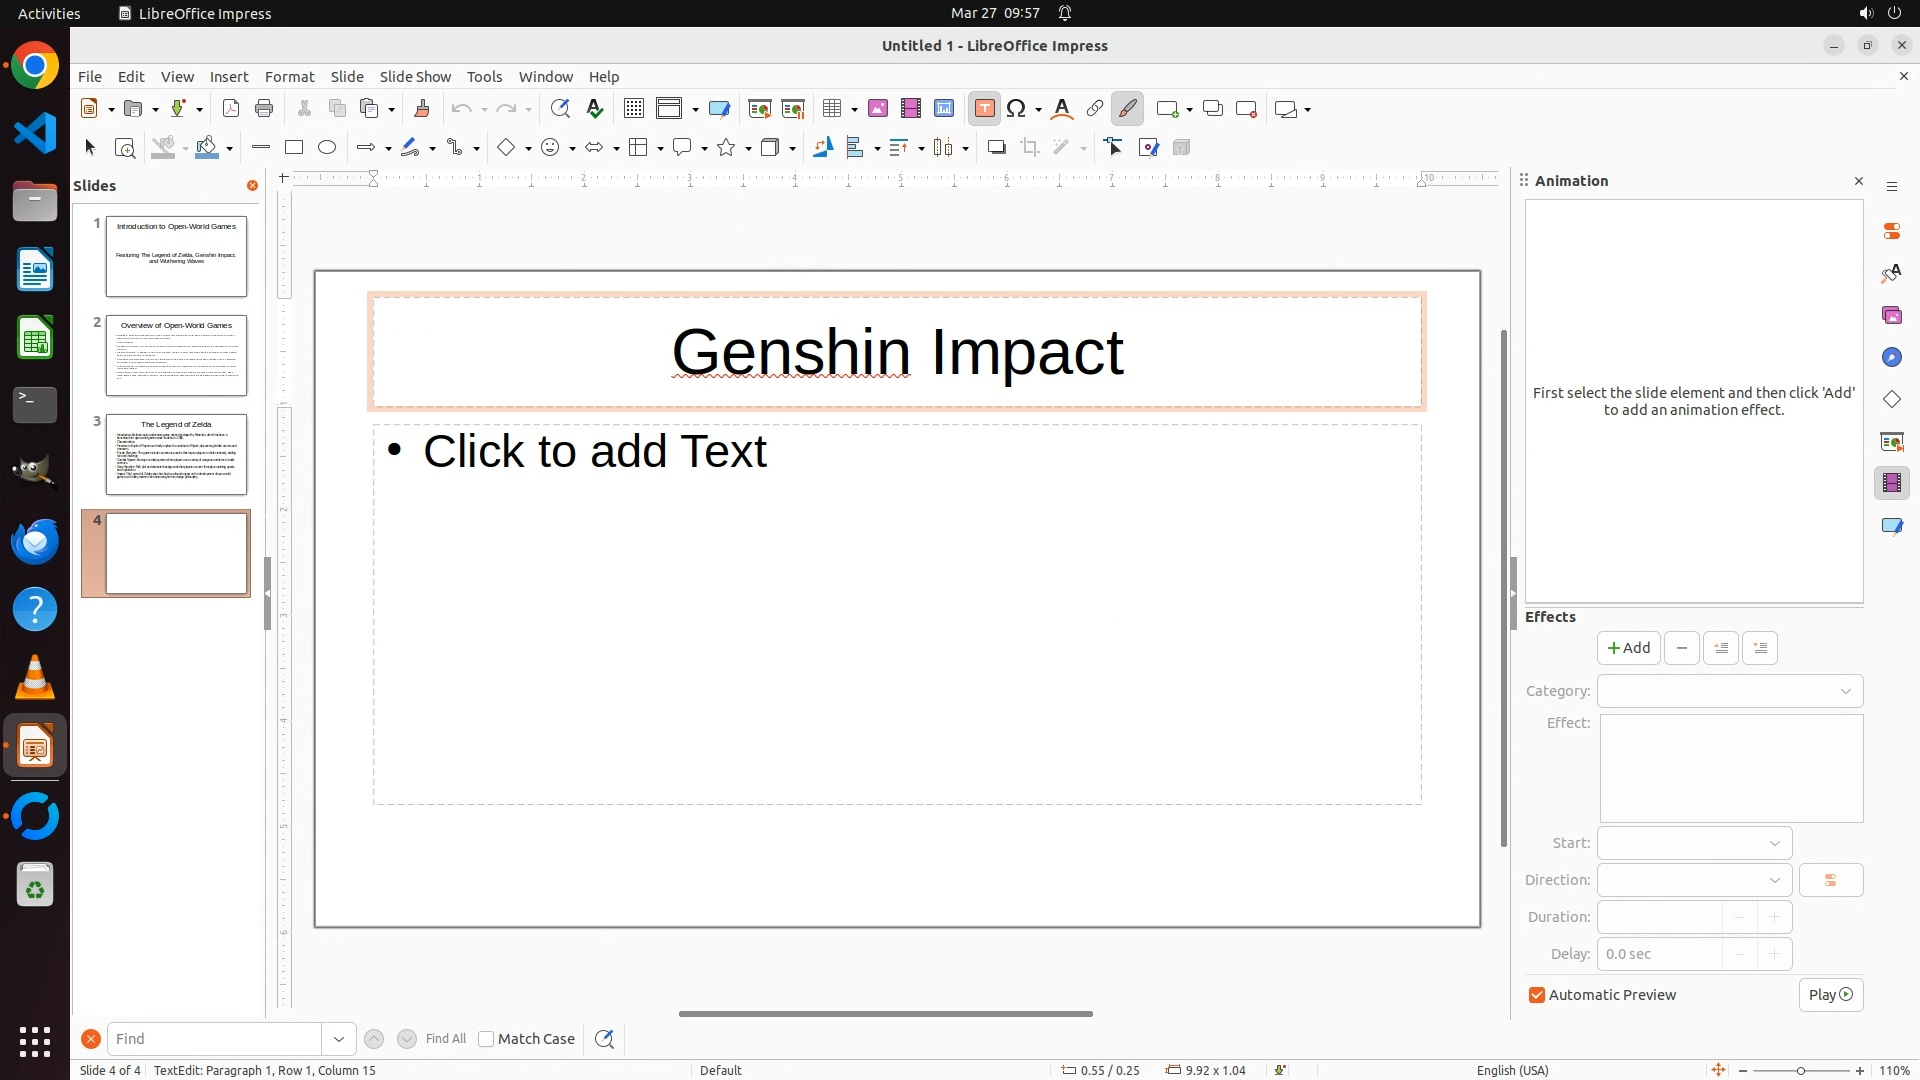Viewport: 1920px width, 1080px height.
Task: Enable the Match Case checkbox
Action: [486, 1039]
